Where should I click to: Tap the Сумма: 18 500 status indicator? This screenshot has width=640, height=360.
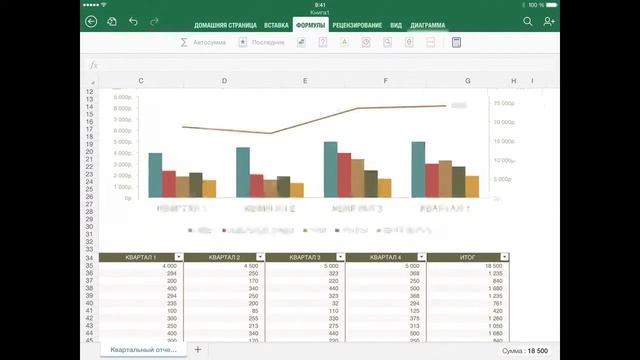pos(525,351)
